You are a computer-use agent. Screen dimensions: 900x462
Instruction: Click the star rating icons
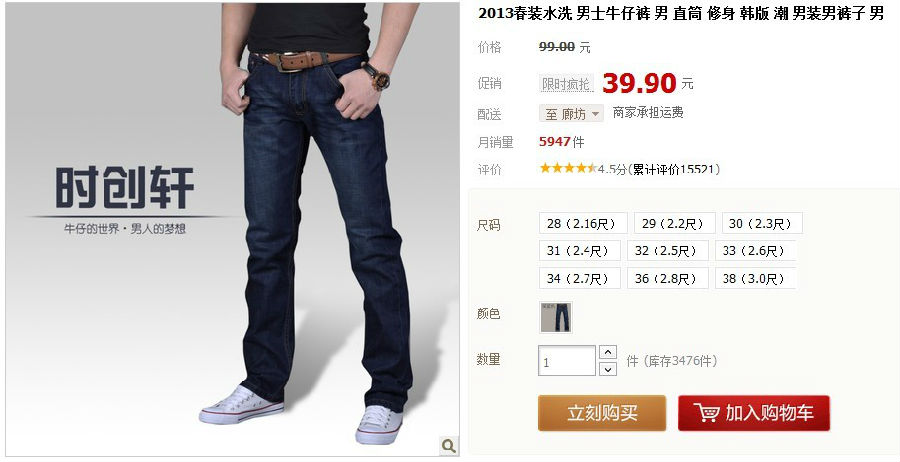[x=568, y=169]
